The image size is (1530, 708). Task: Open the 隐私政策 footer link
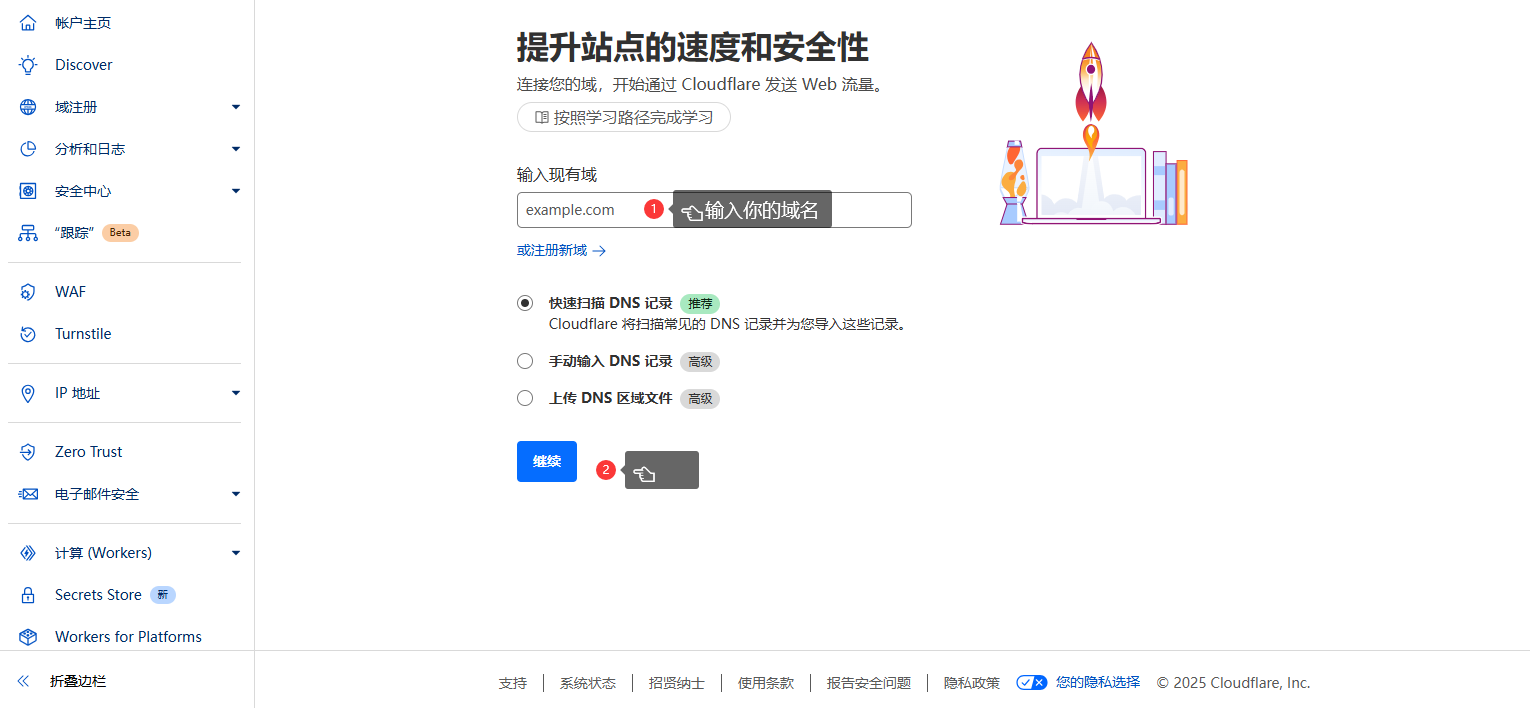[x=971, y=682]
